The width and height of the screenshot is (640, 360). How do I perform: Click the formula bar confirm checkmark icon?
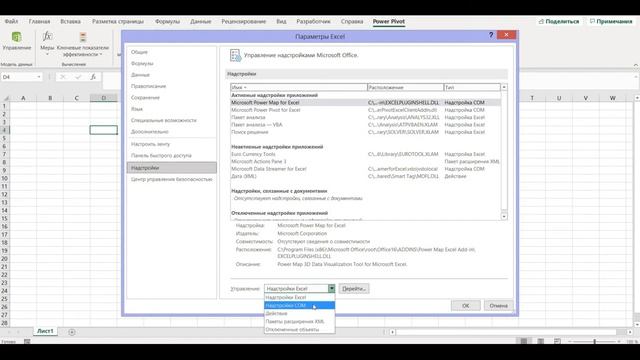tap(78, 77)
